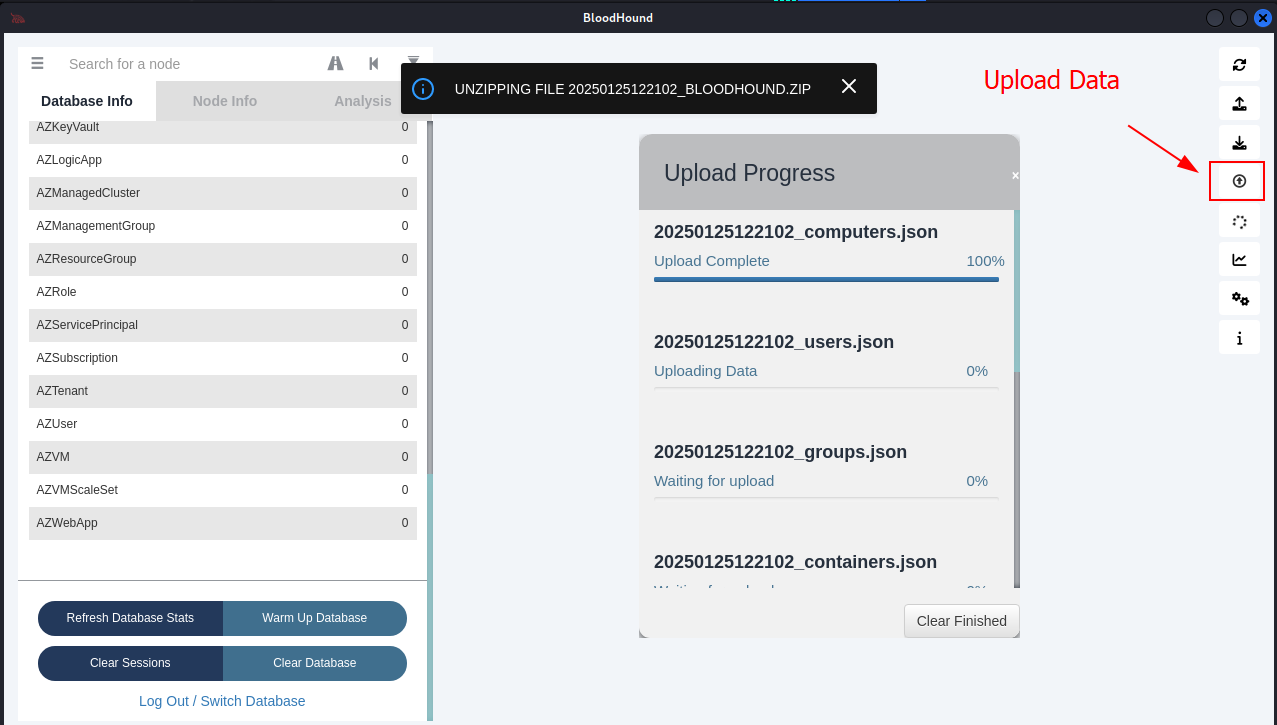
Task: Click the Uploading Data status text
Action: click(706, 371)
